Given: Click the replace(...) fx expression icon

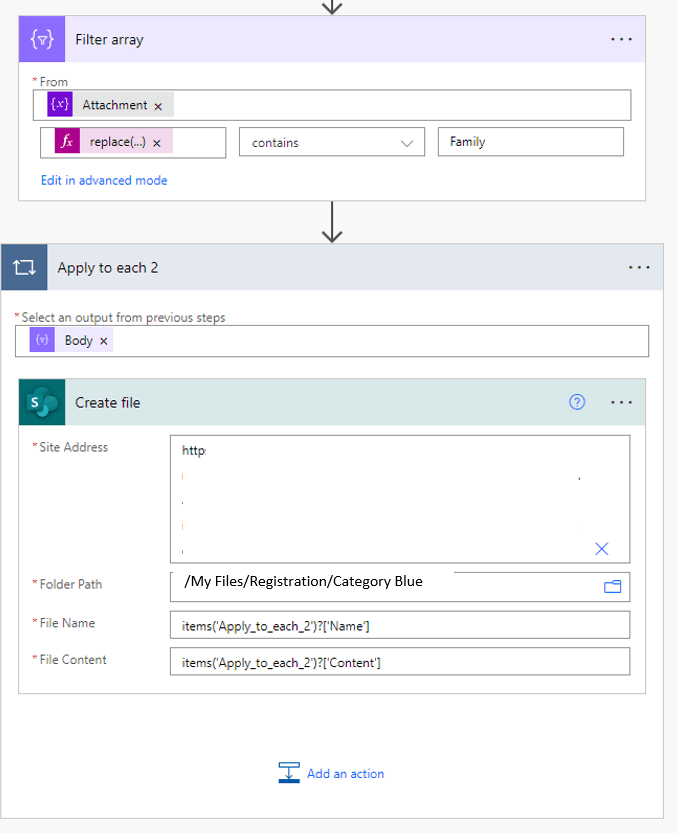Looking at the screenshot, I should click(67, 141).
